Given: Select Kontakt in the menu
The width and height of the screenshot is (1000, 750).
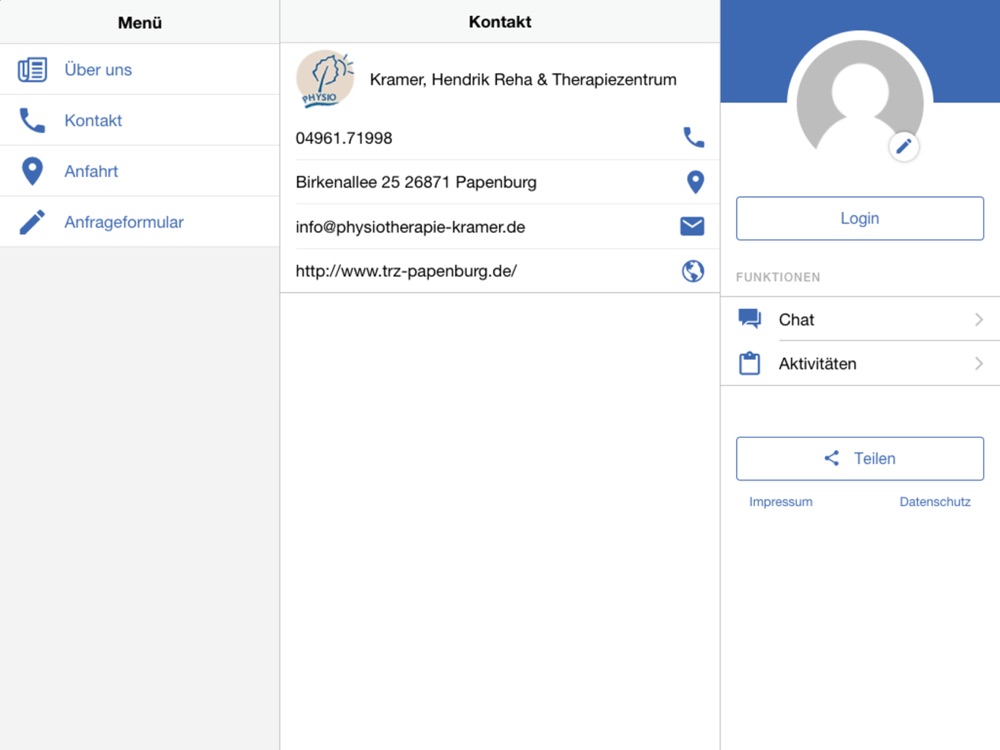Looking at the screenshot, I should 140,120.
